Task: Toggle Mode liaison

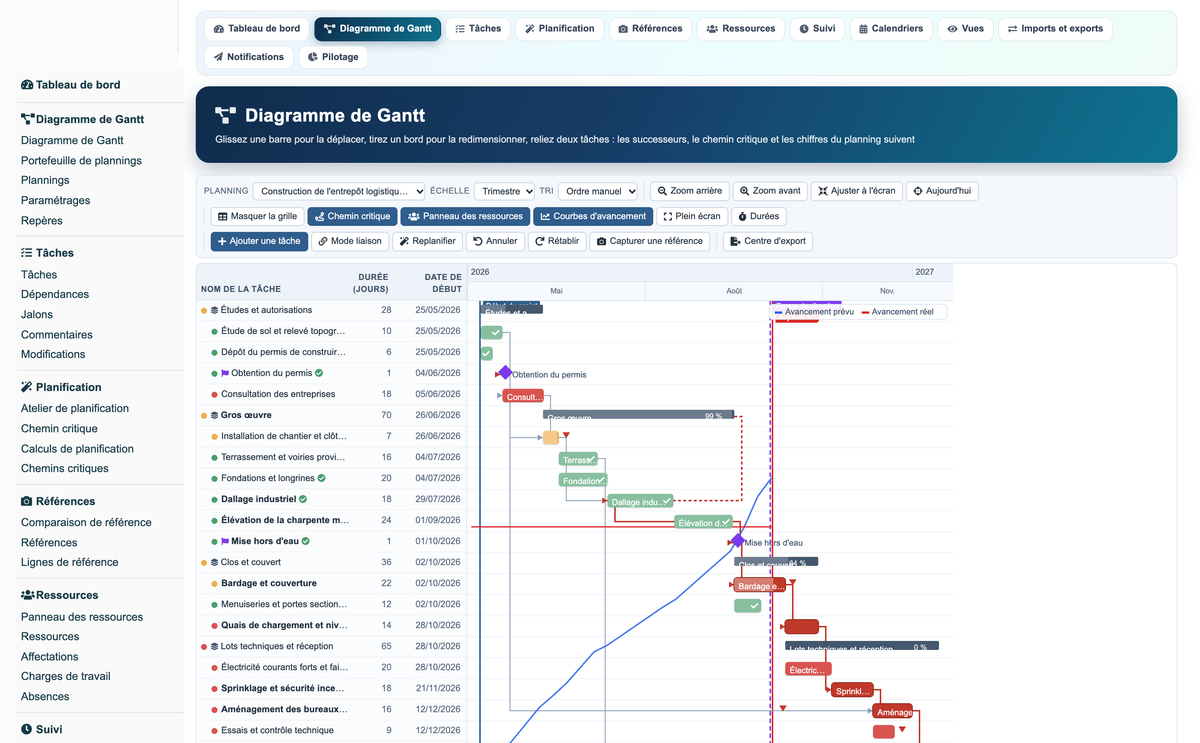Action: pyautogui.click(x=349, y=241)
